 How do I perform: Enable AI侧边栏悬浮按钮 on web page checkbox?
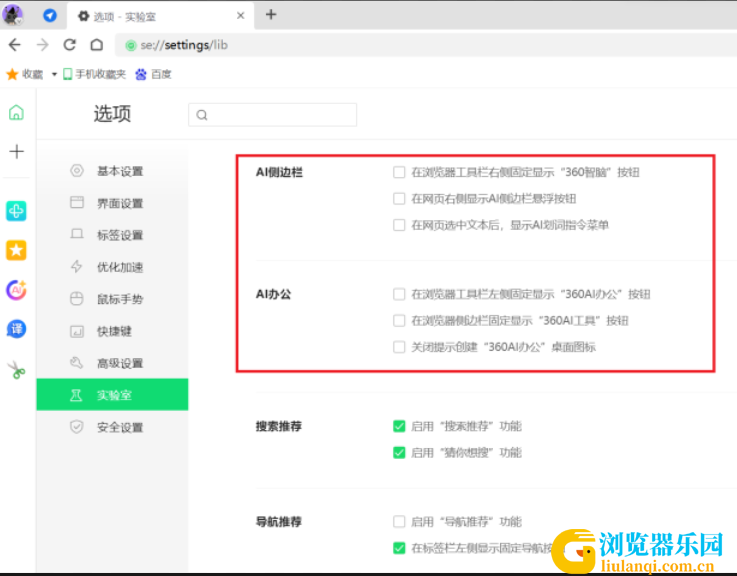(x=399, y=198)
